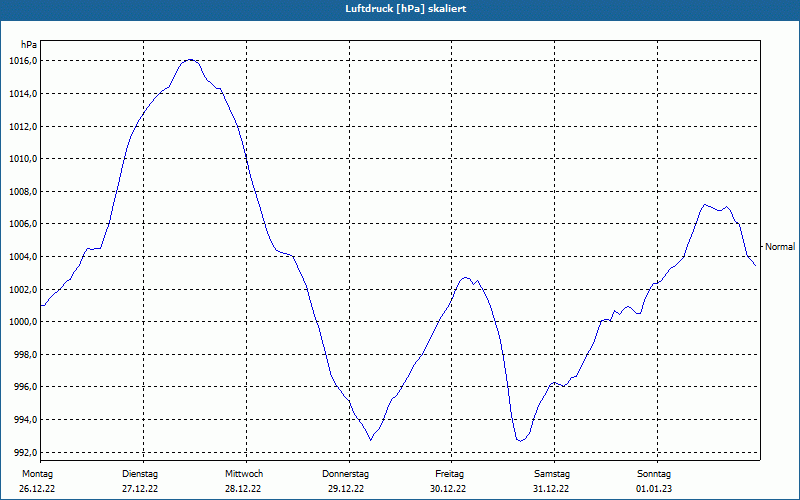800x500 pixels.
Task: Select the Montag day label
Action: (37, 474)
